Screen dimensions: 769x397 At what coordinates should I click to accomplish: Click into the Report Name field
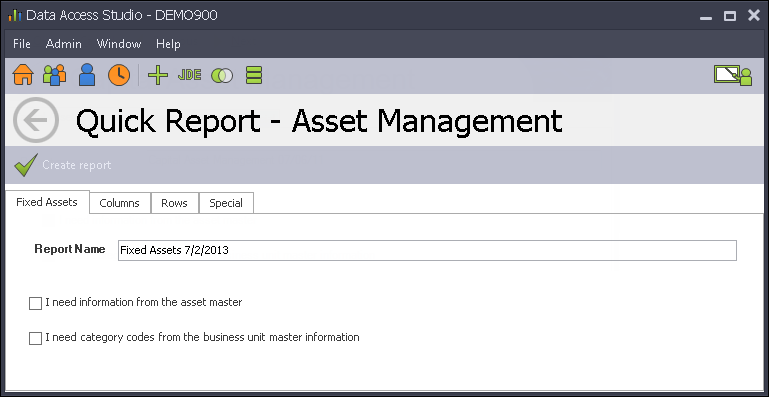click(427, 250)
